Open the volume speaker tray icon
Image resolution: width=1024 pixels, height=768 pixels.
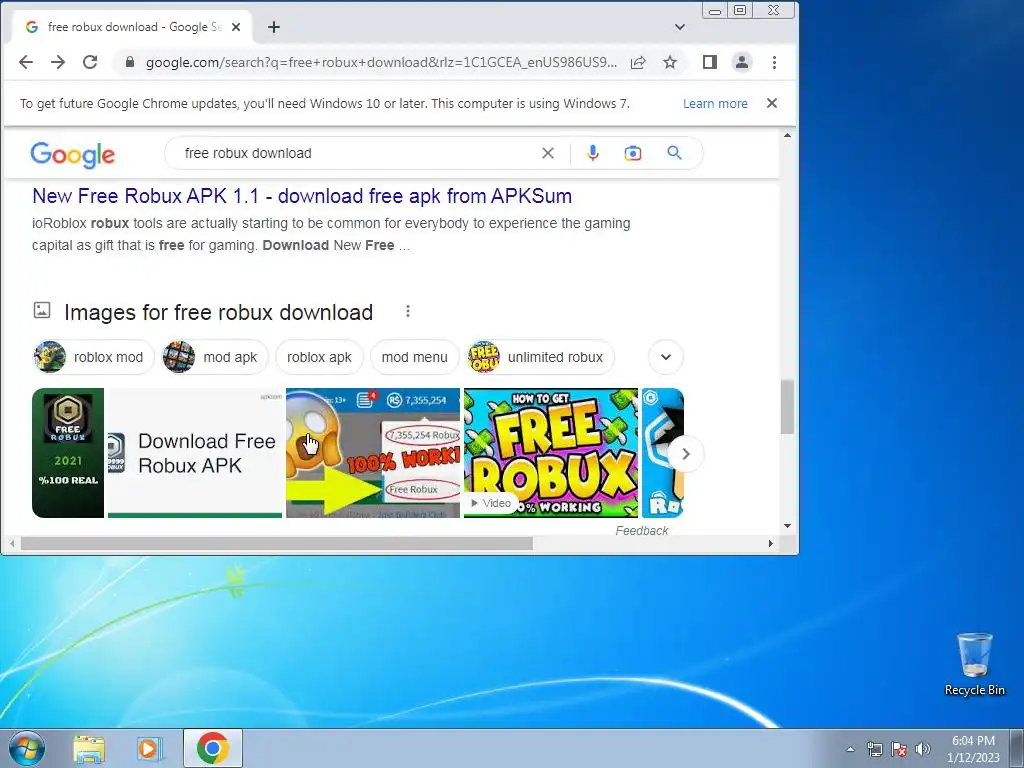click(x=923, y=749)
